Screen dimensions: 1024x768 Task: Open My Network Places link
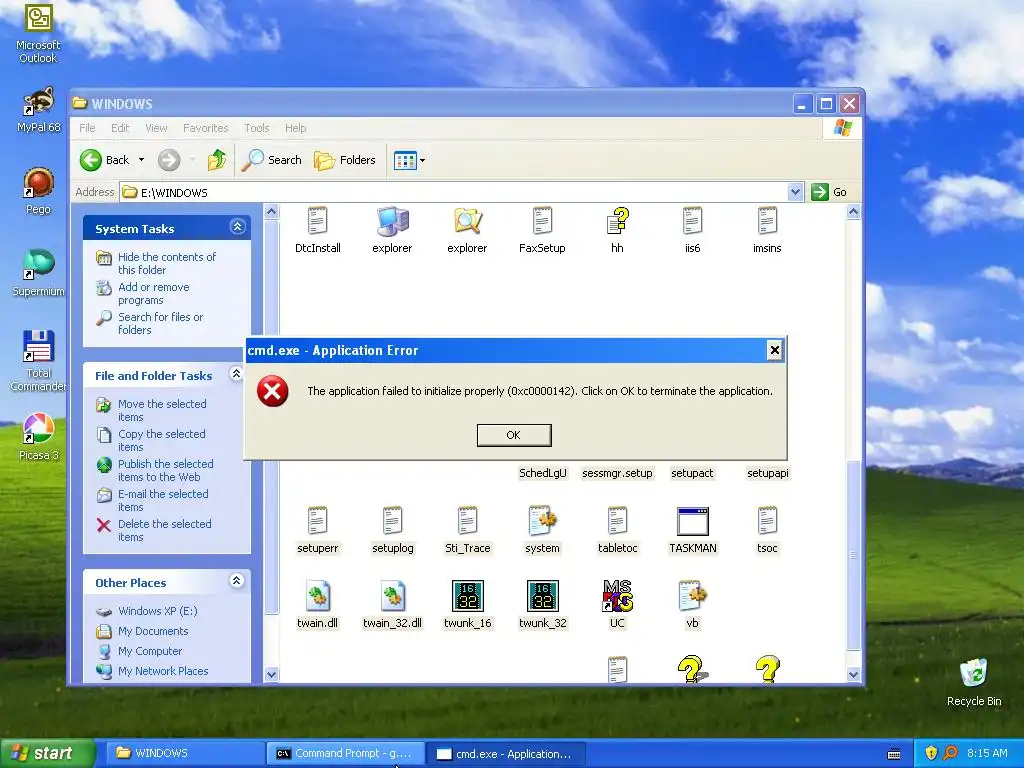point(163,671)
